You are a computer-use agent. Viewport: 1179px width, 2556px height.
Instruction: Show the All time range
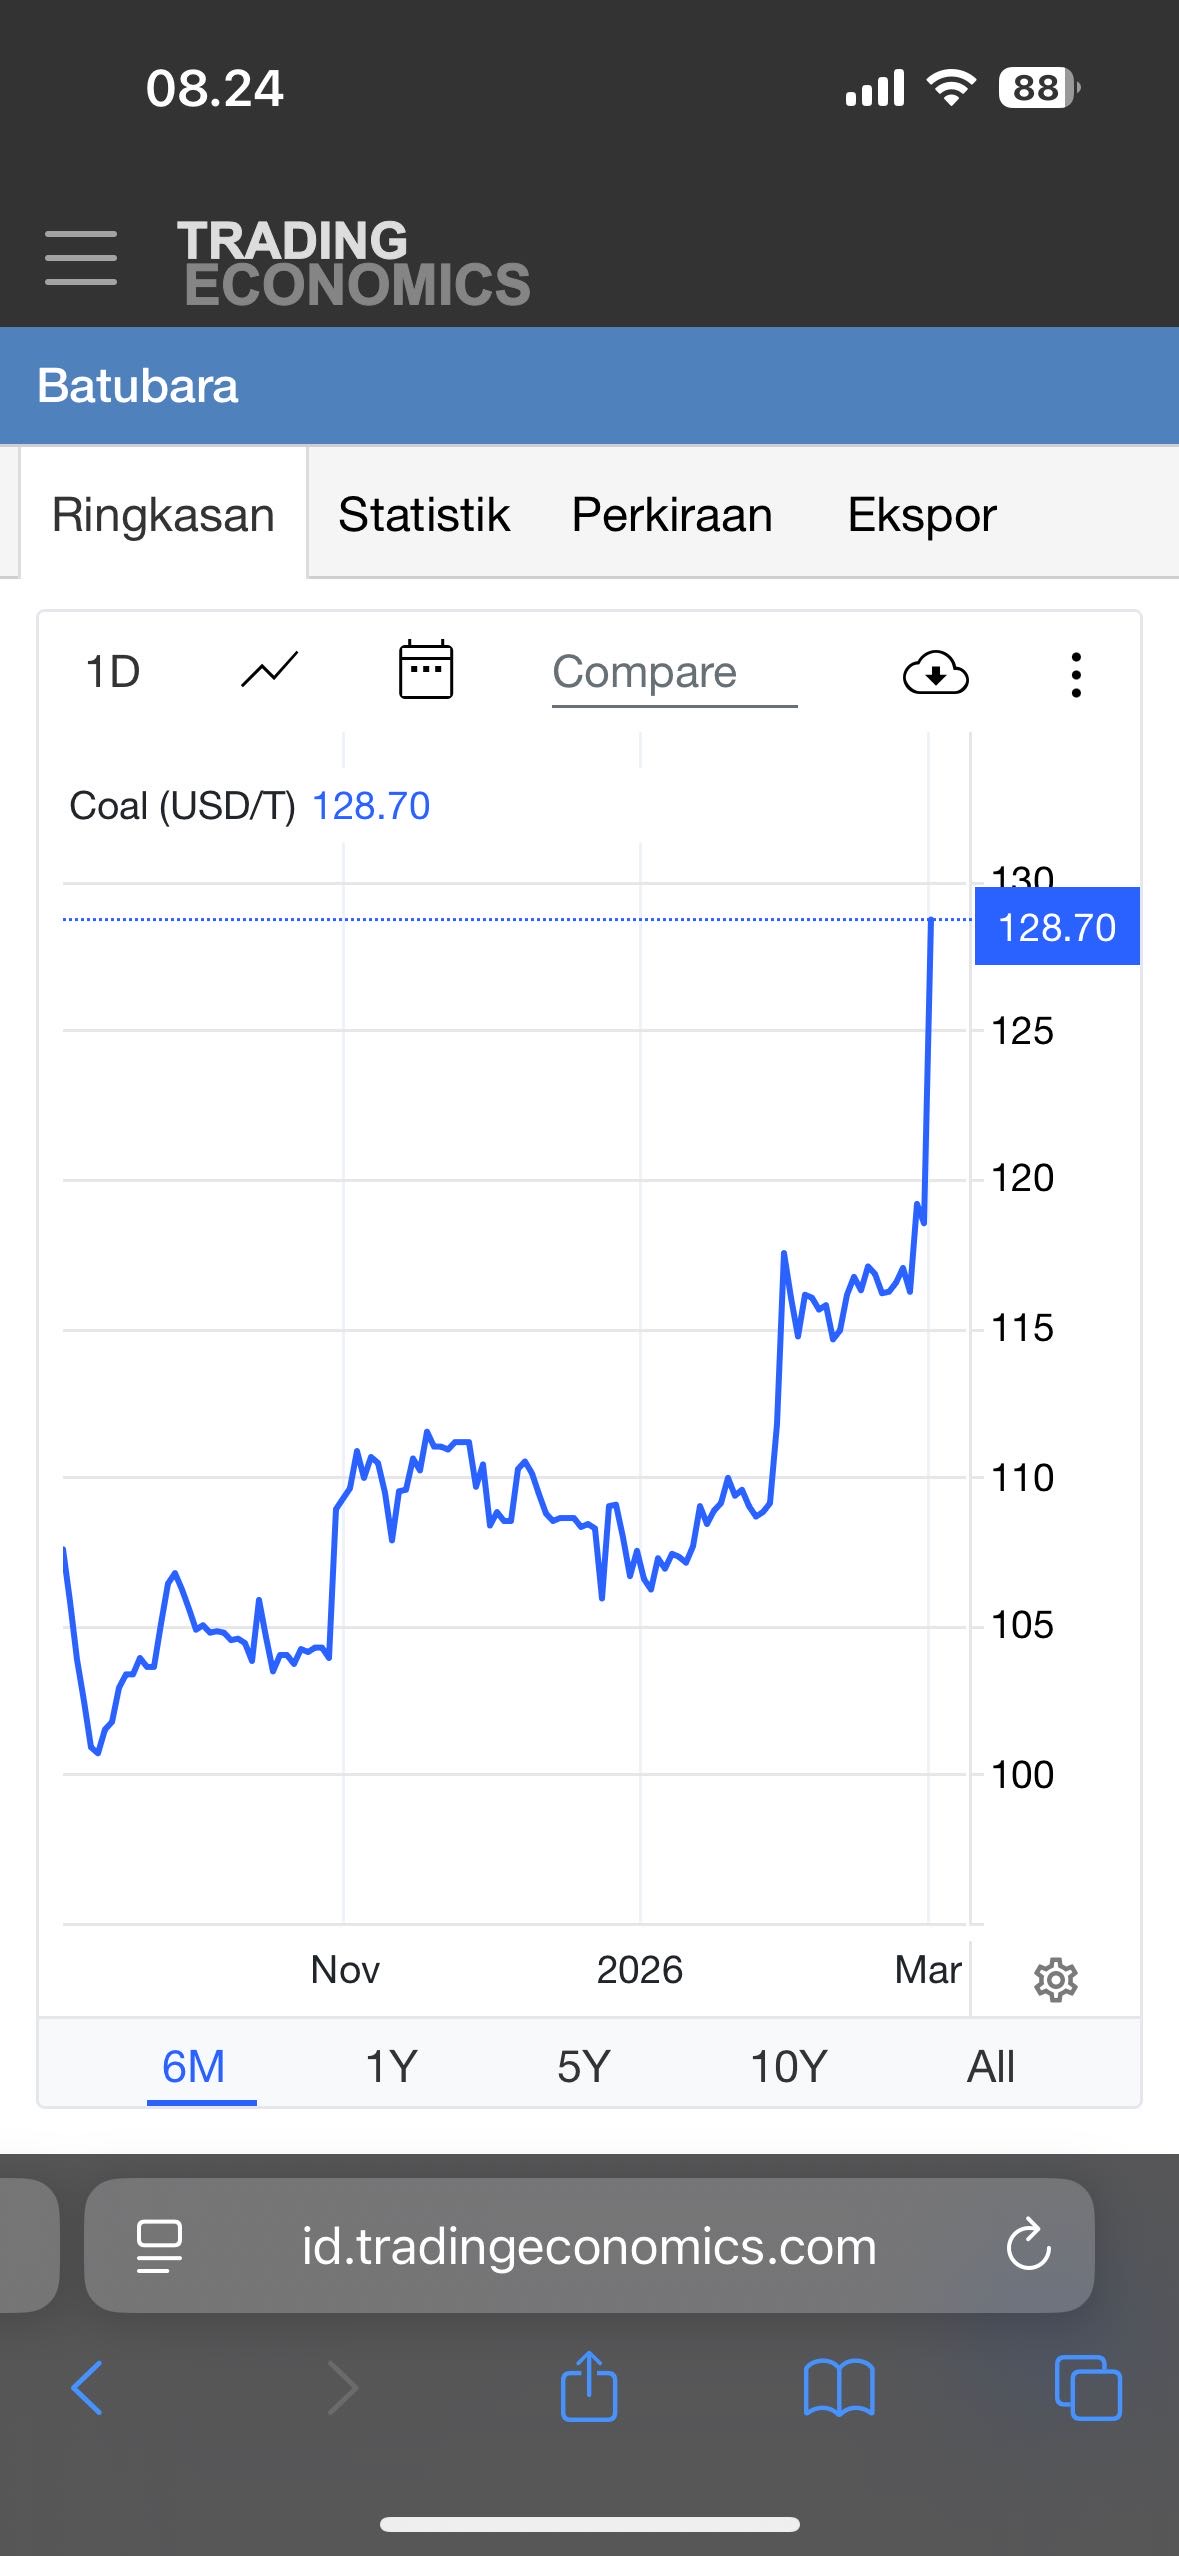[x=990, y=2066]
